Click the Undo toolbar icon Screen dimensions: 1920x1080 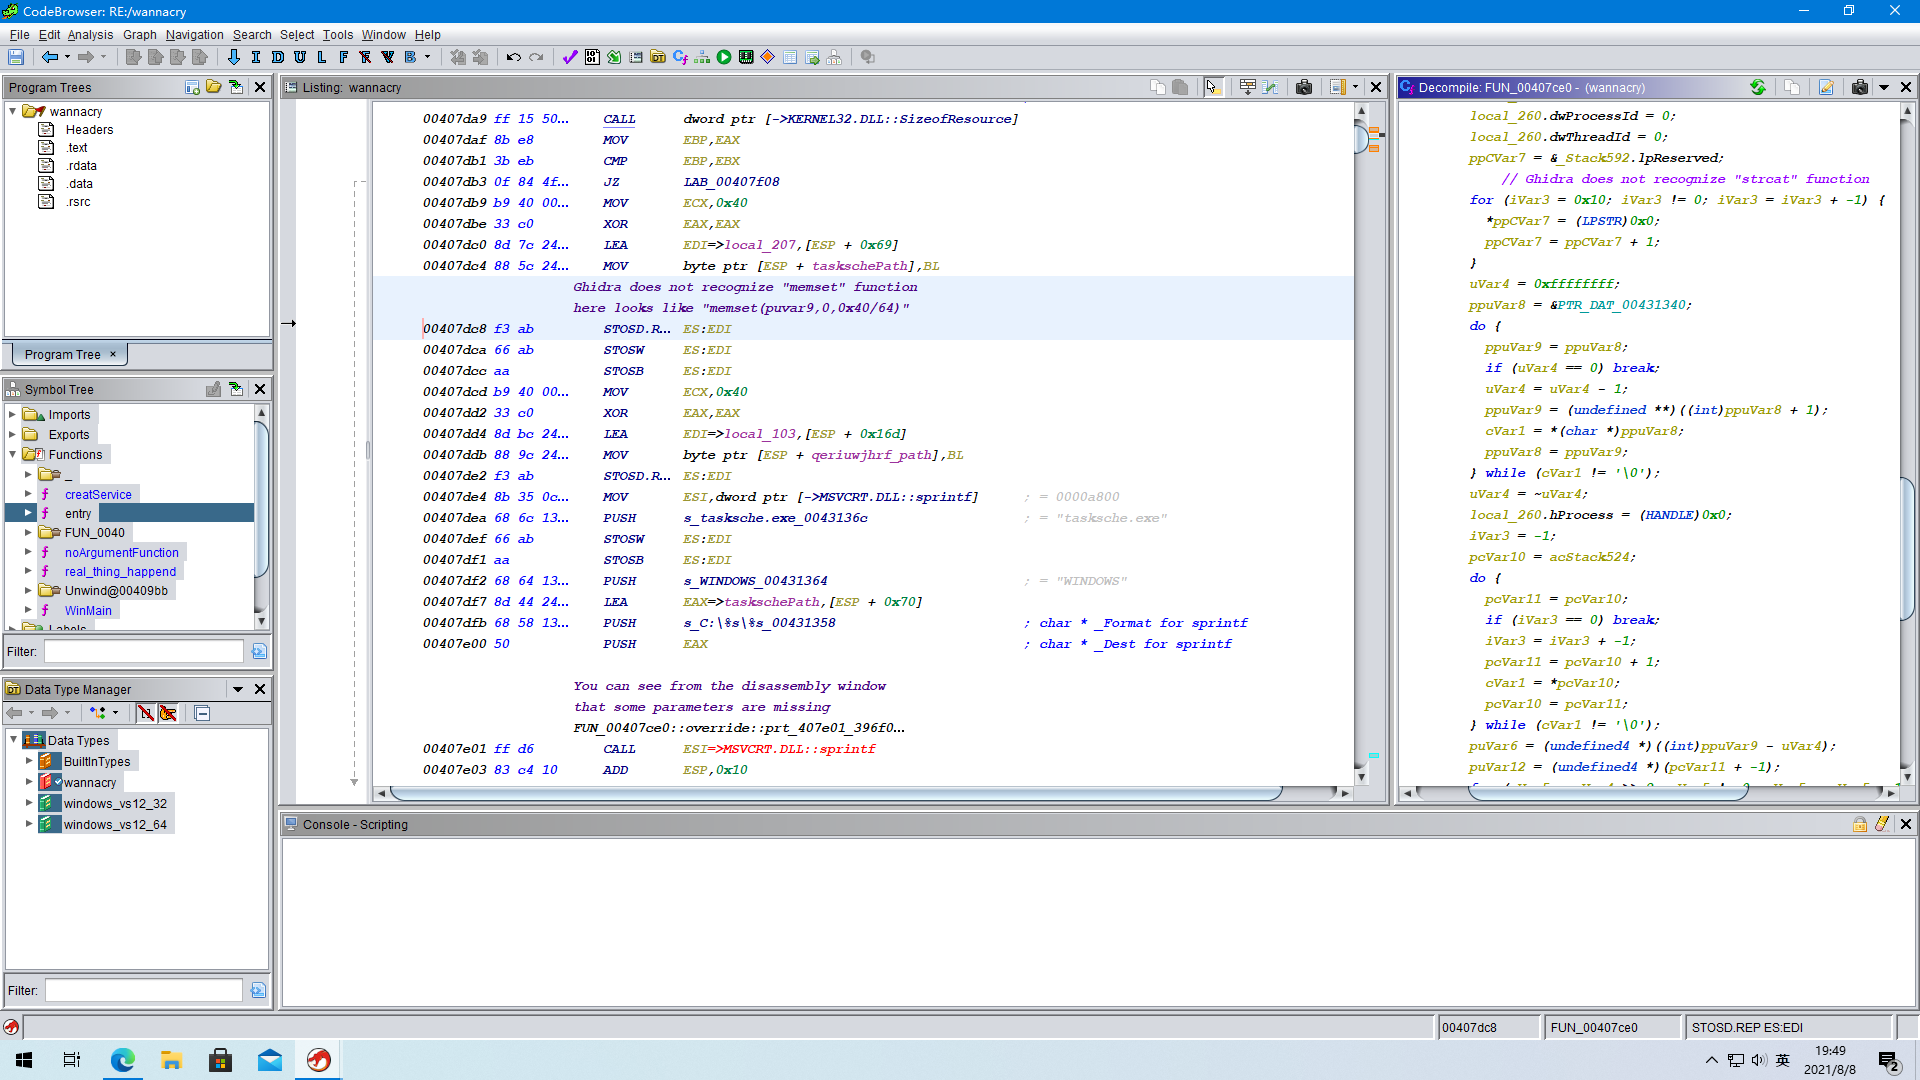pos(514,57)
